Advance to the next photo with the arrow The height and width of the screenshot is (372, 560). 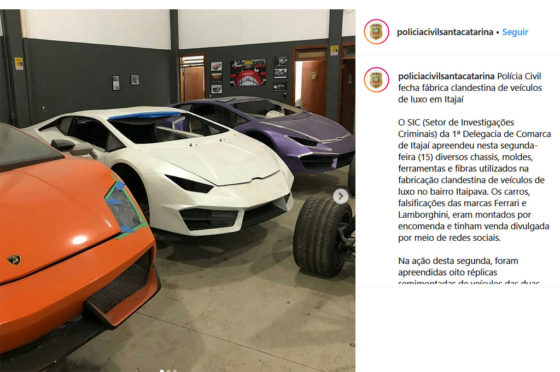point(341,196)
